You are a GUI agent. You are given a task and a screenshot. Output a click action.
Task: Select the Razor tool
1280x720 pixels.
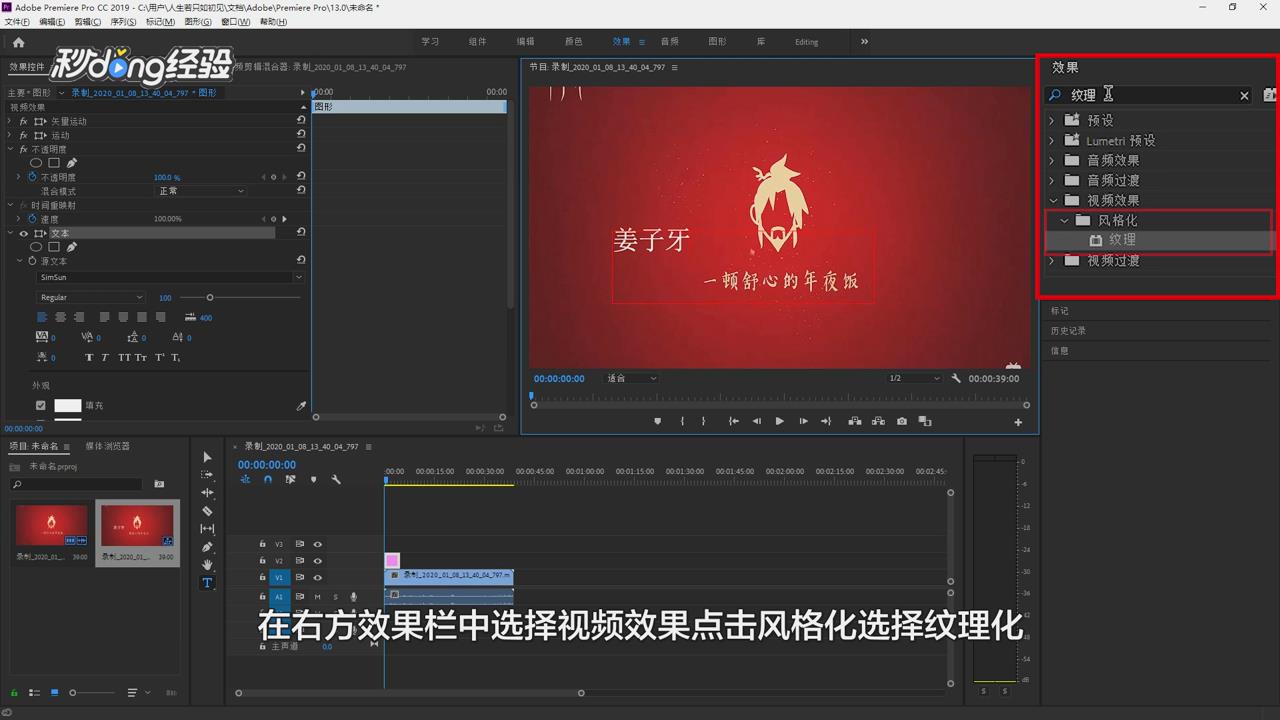207,511
